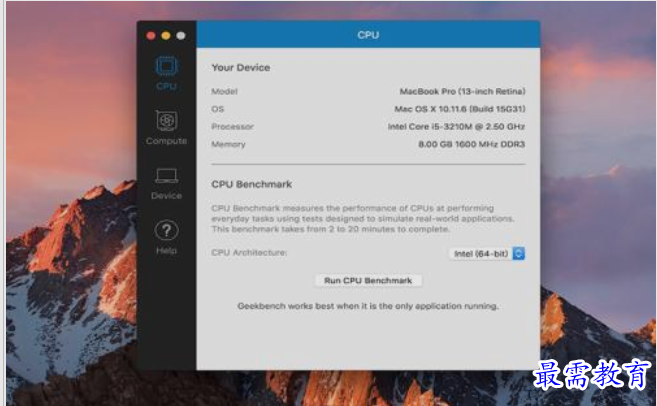Click the CPU Benchmark description paragraph
Image resolution: width=657 pixels, height=406 pixels.
coord(363,219)
